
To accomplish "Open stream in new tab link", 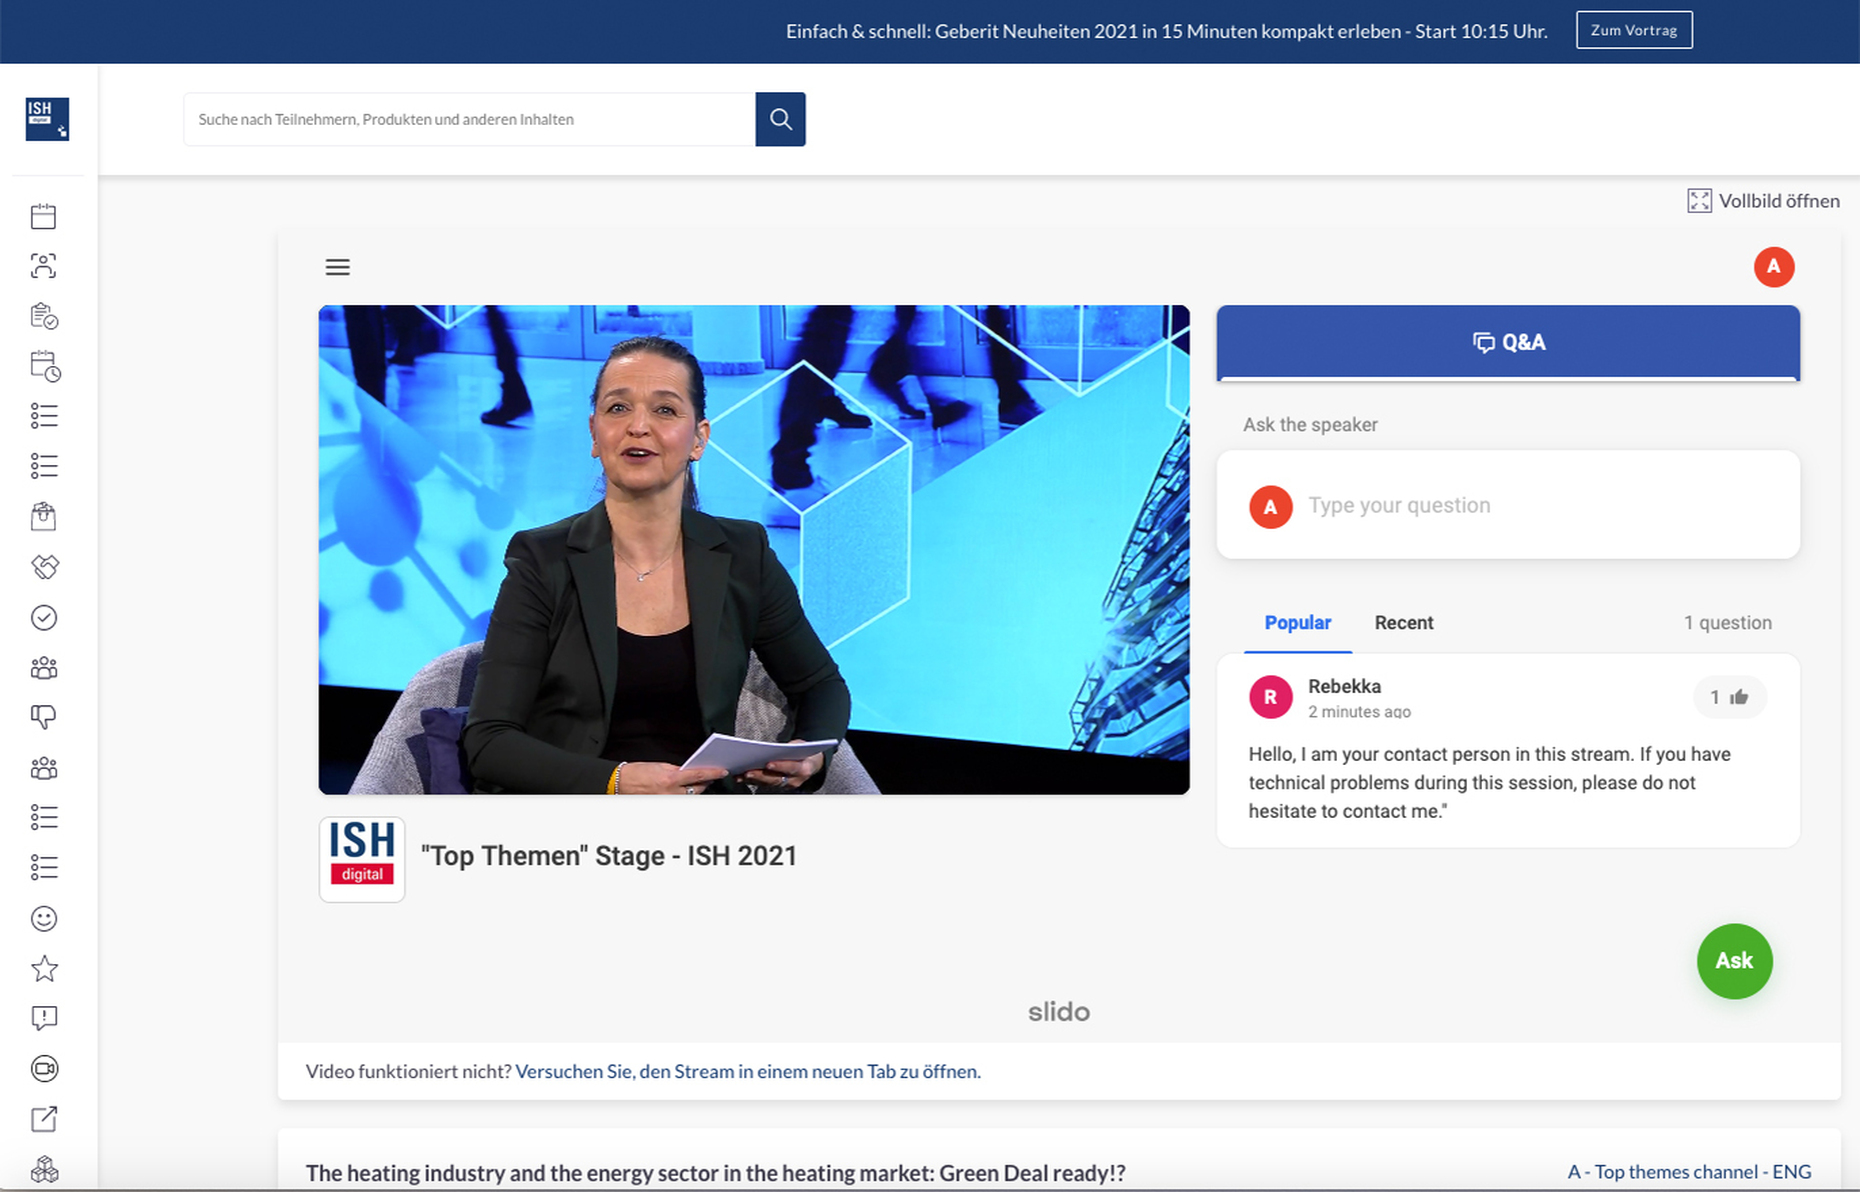I will (x=748, y=1071).
